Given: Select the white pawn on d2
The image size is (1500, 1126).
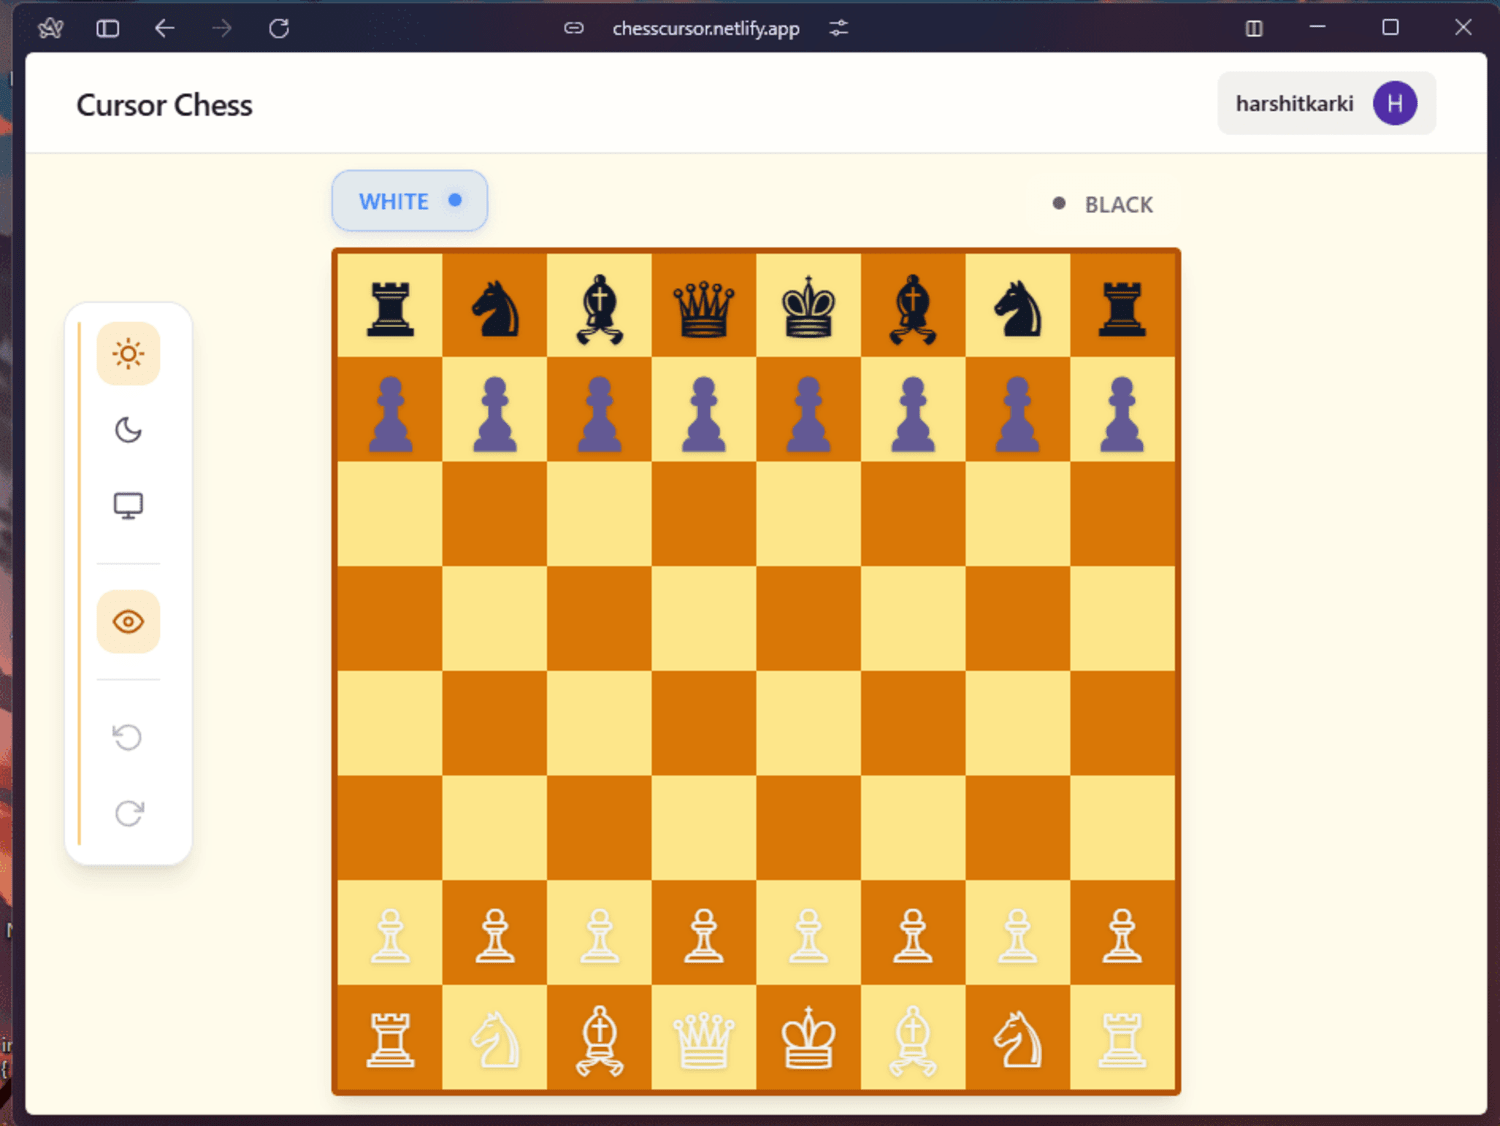Looking at the screenshot, I should click(x=704, y=933).
